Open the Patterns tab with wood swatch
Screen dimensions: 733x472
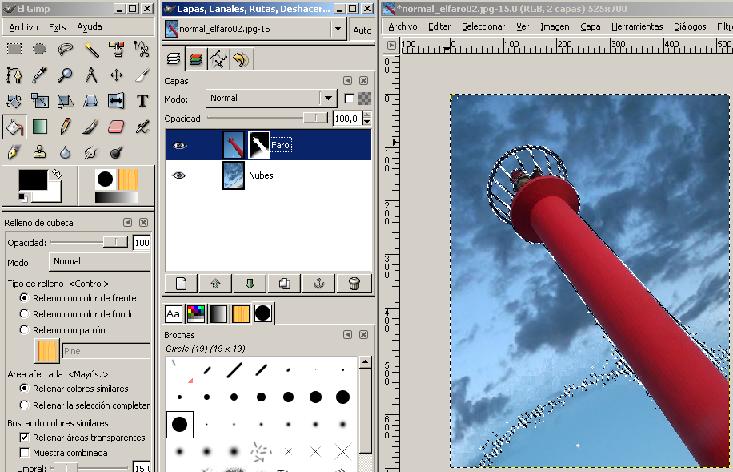pyautogui.click(x=241, y=314)
